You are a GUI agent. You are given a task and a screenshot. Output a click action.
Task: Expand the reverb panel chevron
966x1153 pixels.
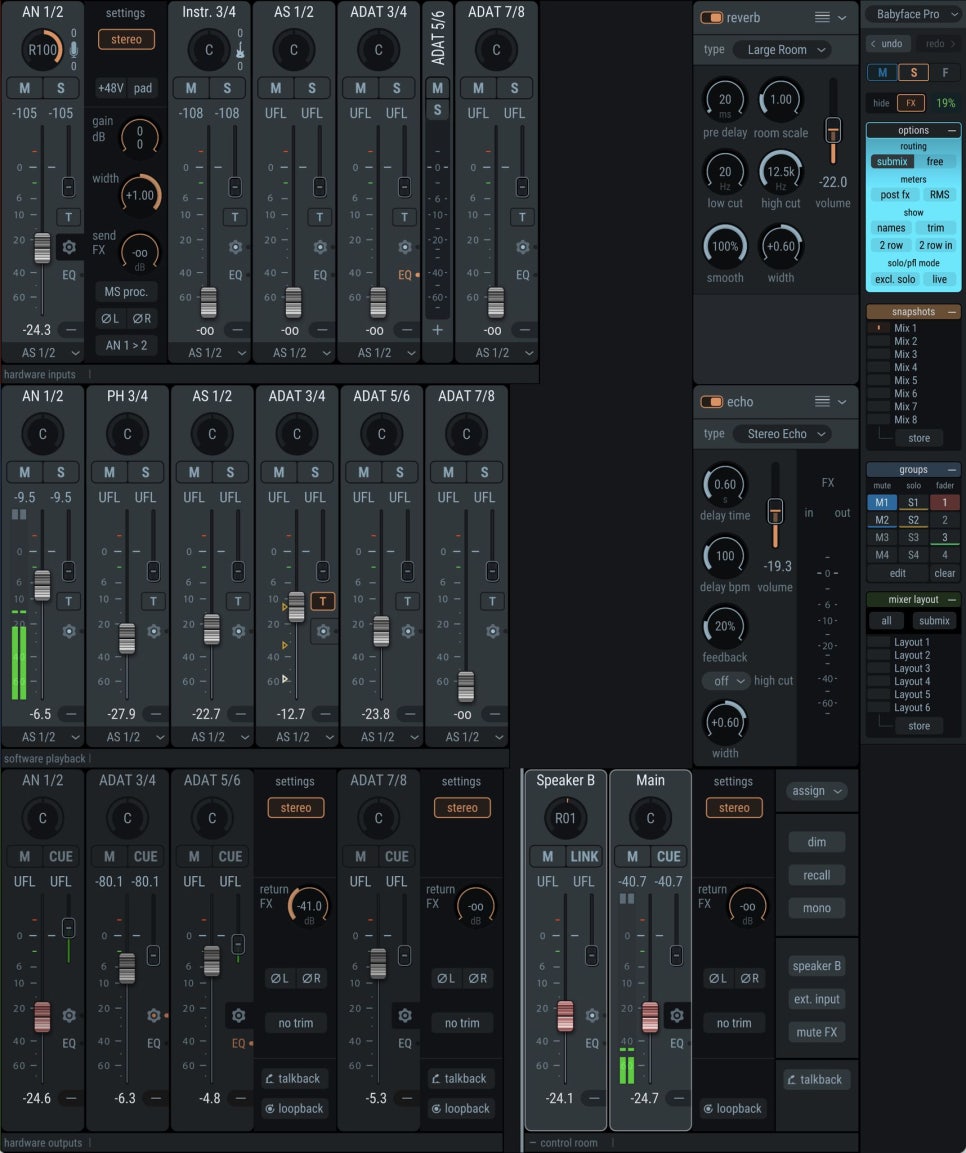[x=842, y=17]
